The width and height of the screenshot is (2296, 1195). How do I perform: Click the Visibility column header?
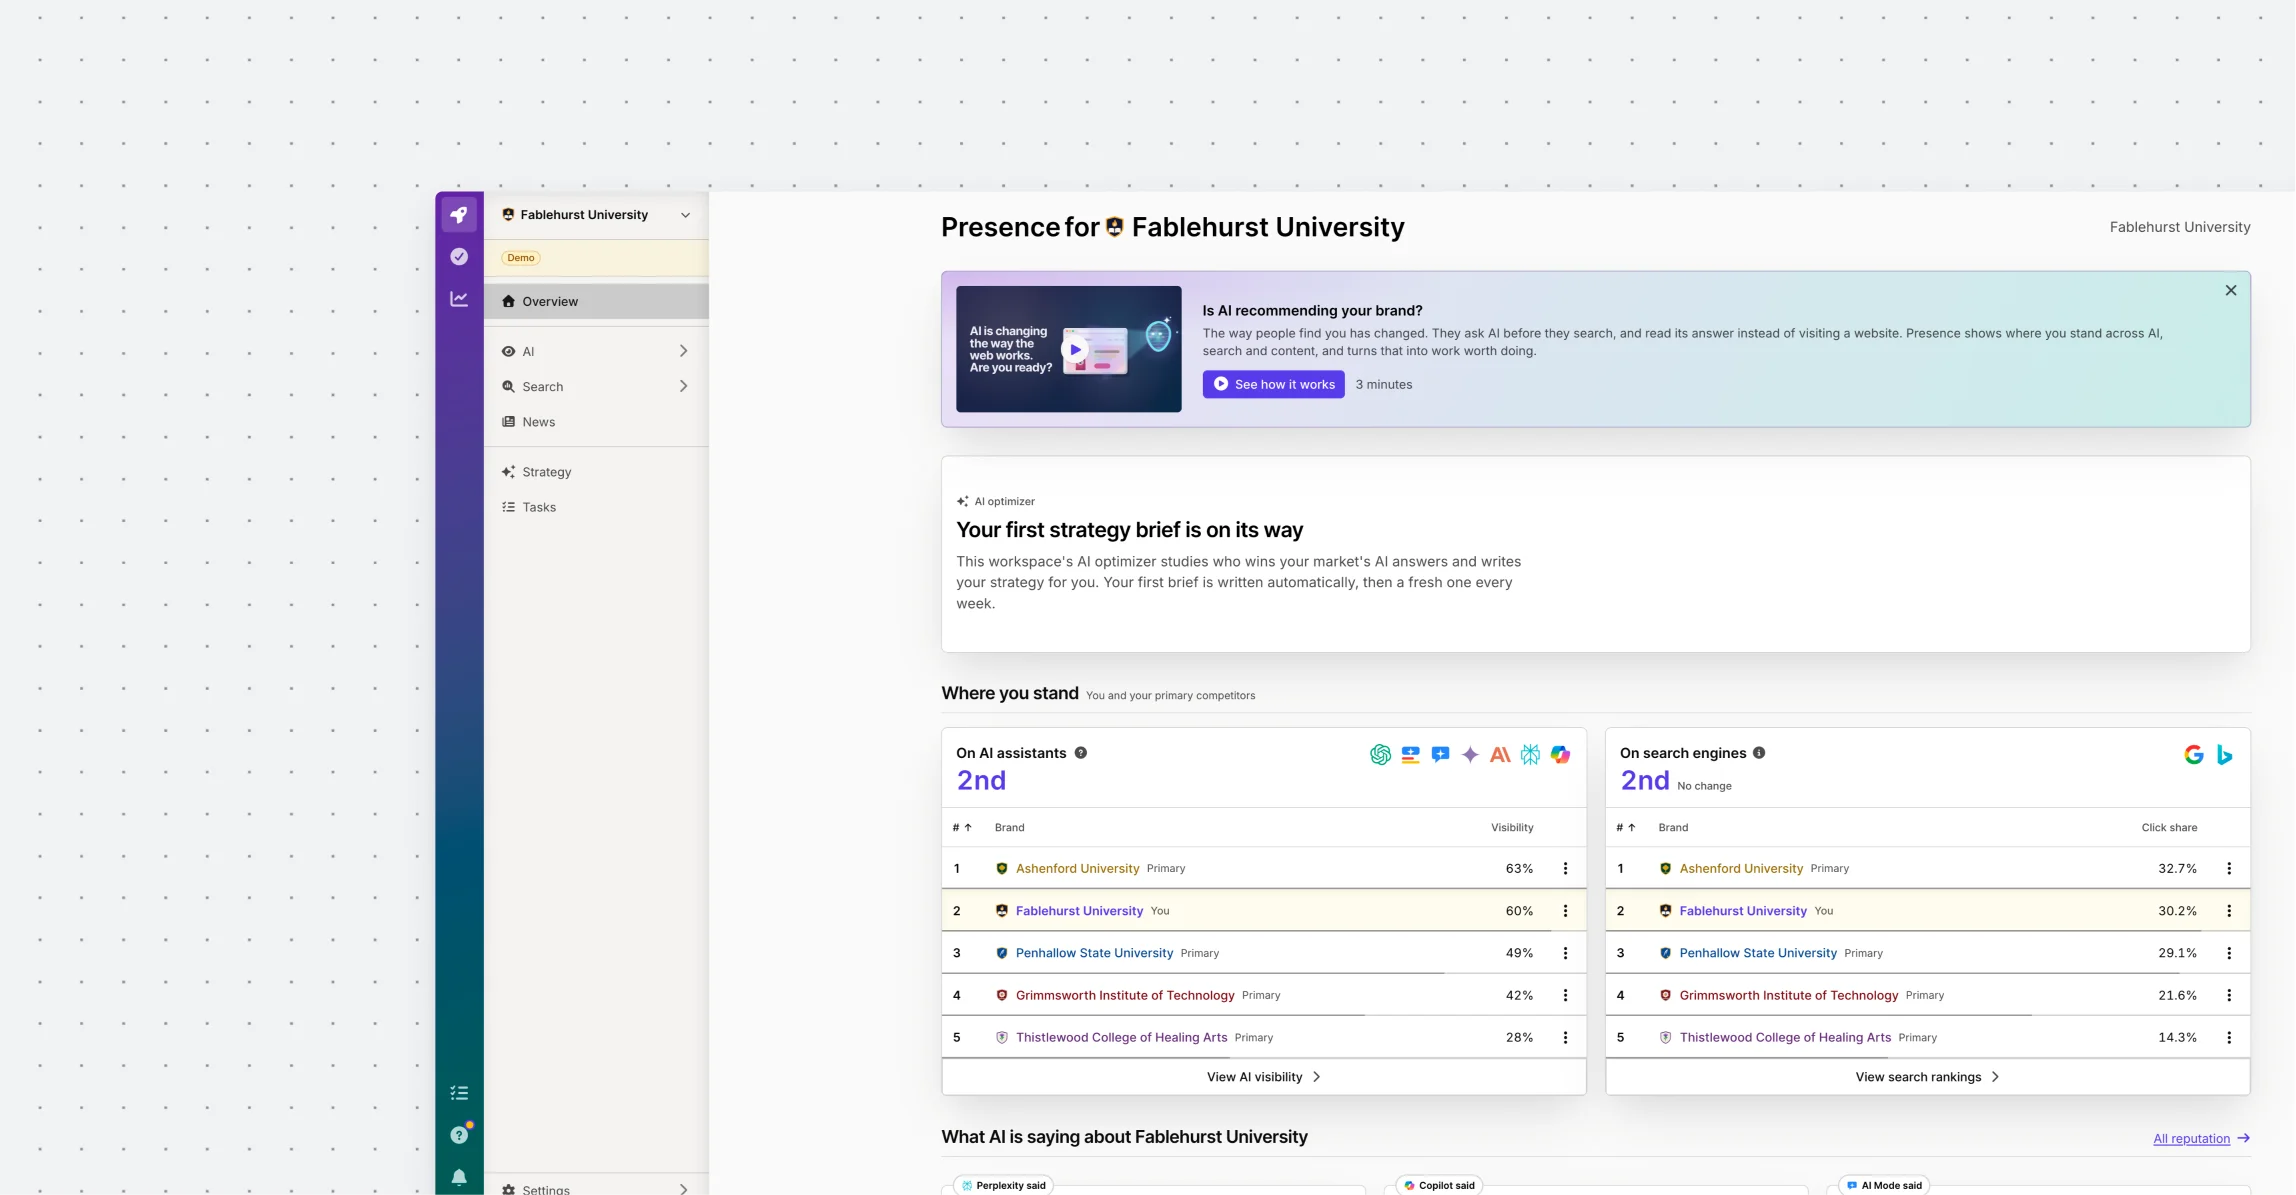click(1511, 828)
